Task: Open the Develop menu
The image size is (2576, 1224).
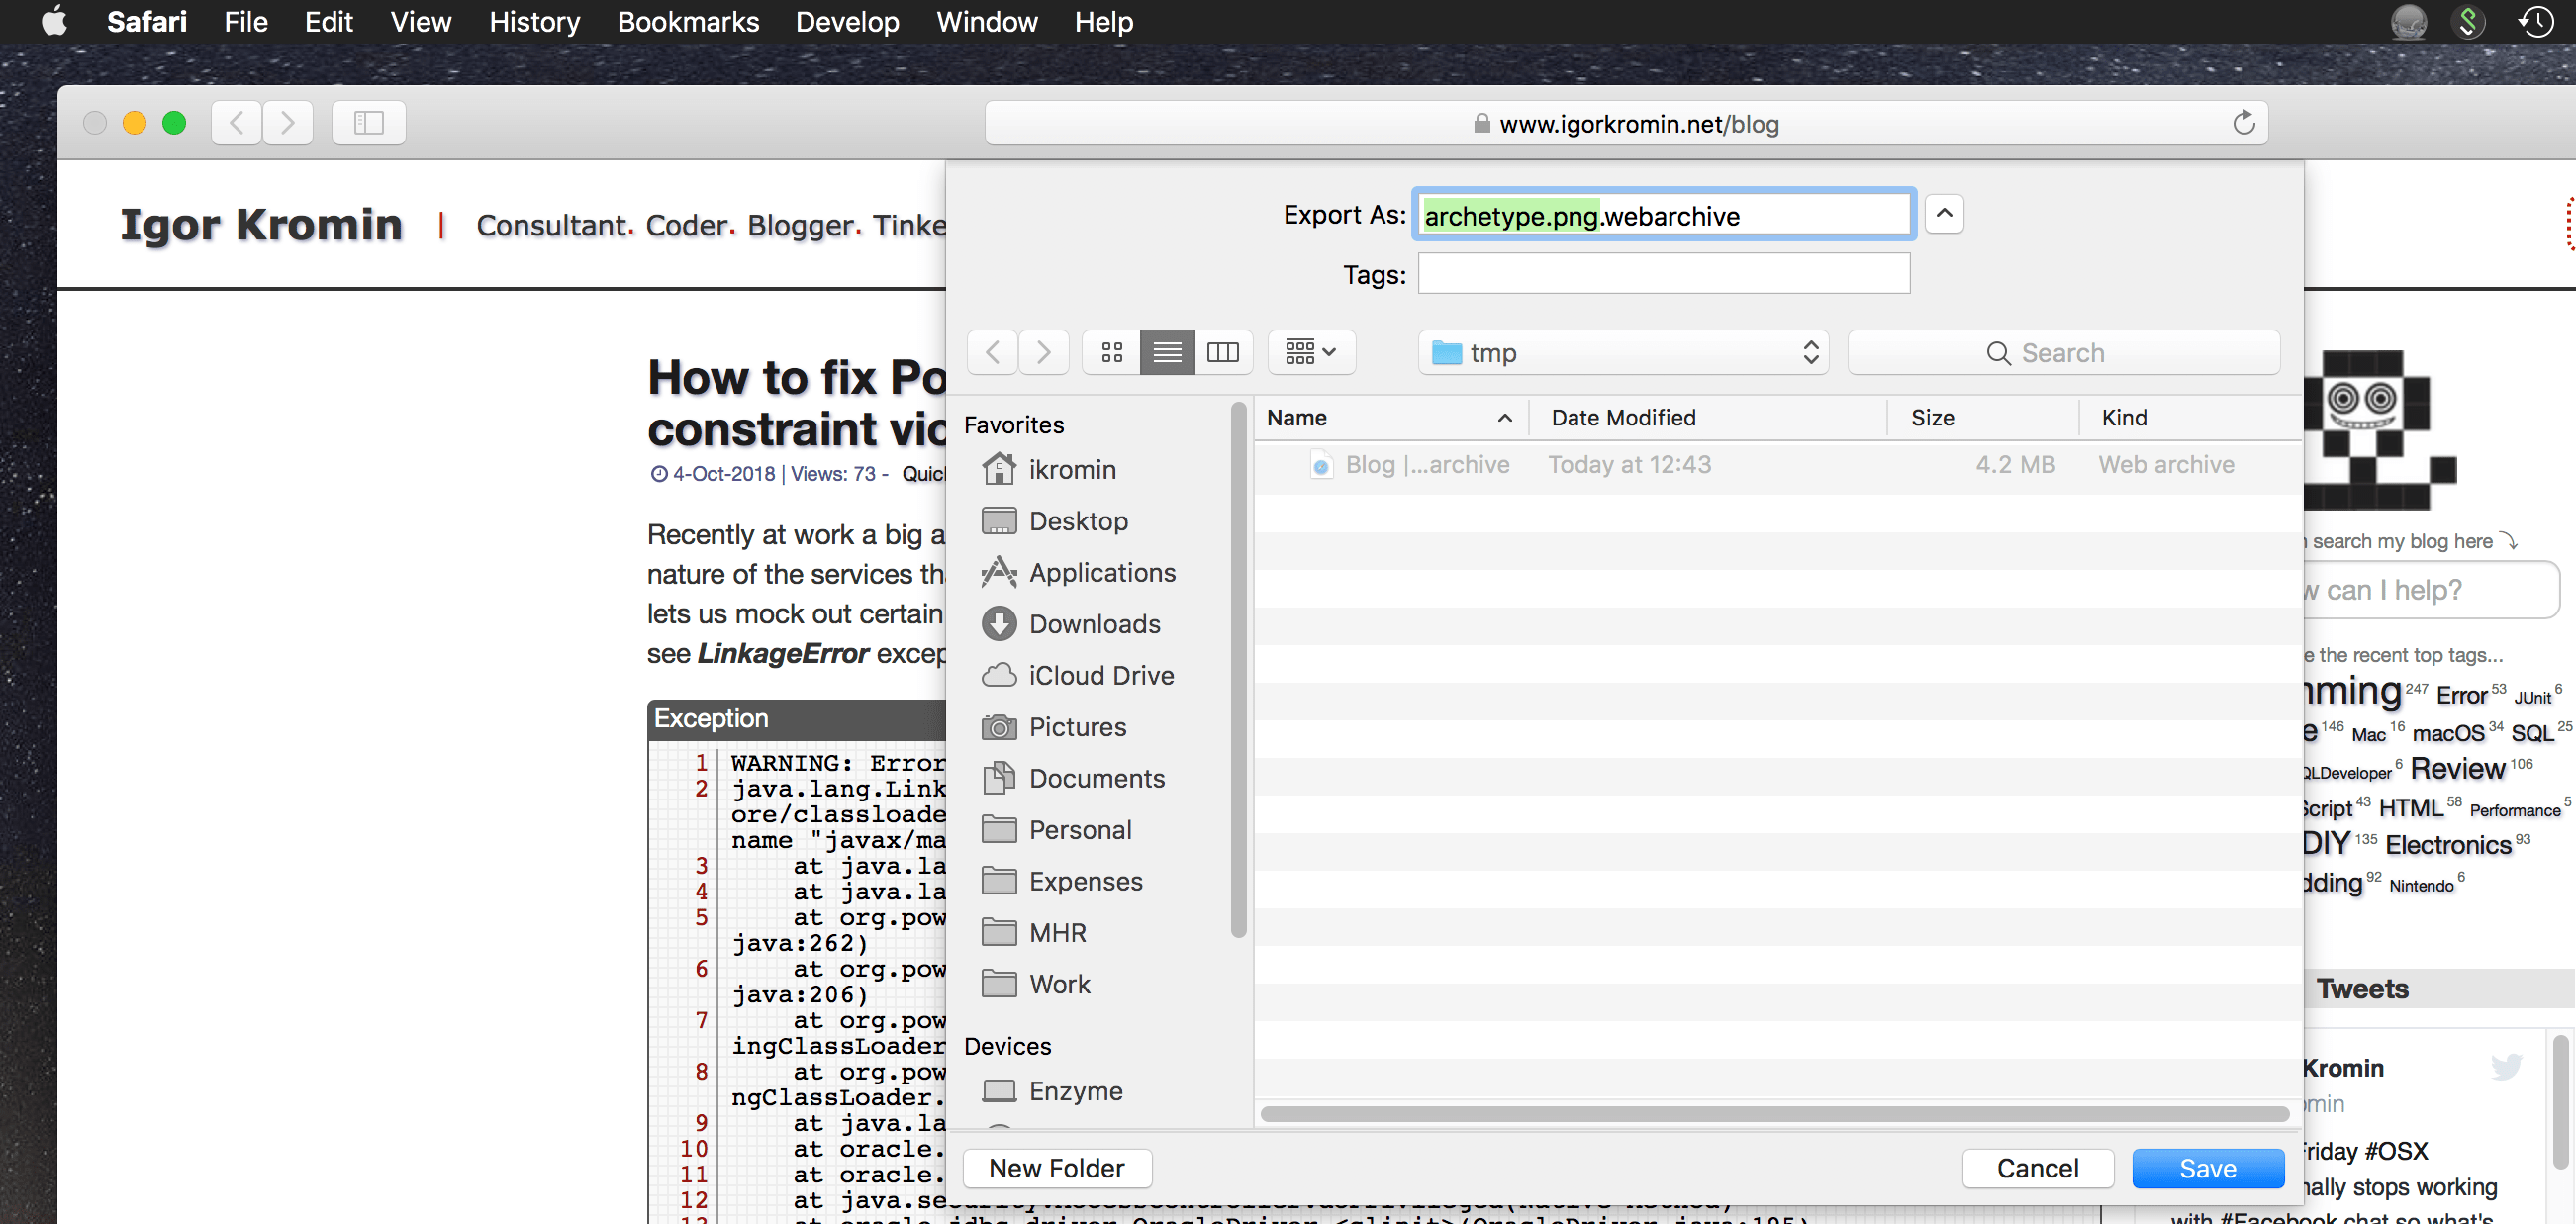Action: [847, 21]
